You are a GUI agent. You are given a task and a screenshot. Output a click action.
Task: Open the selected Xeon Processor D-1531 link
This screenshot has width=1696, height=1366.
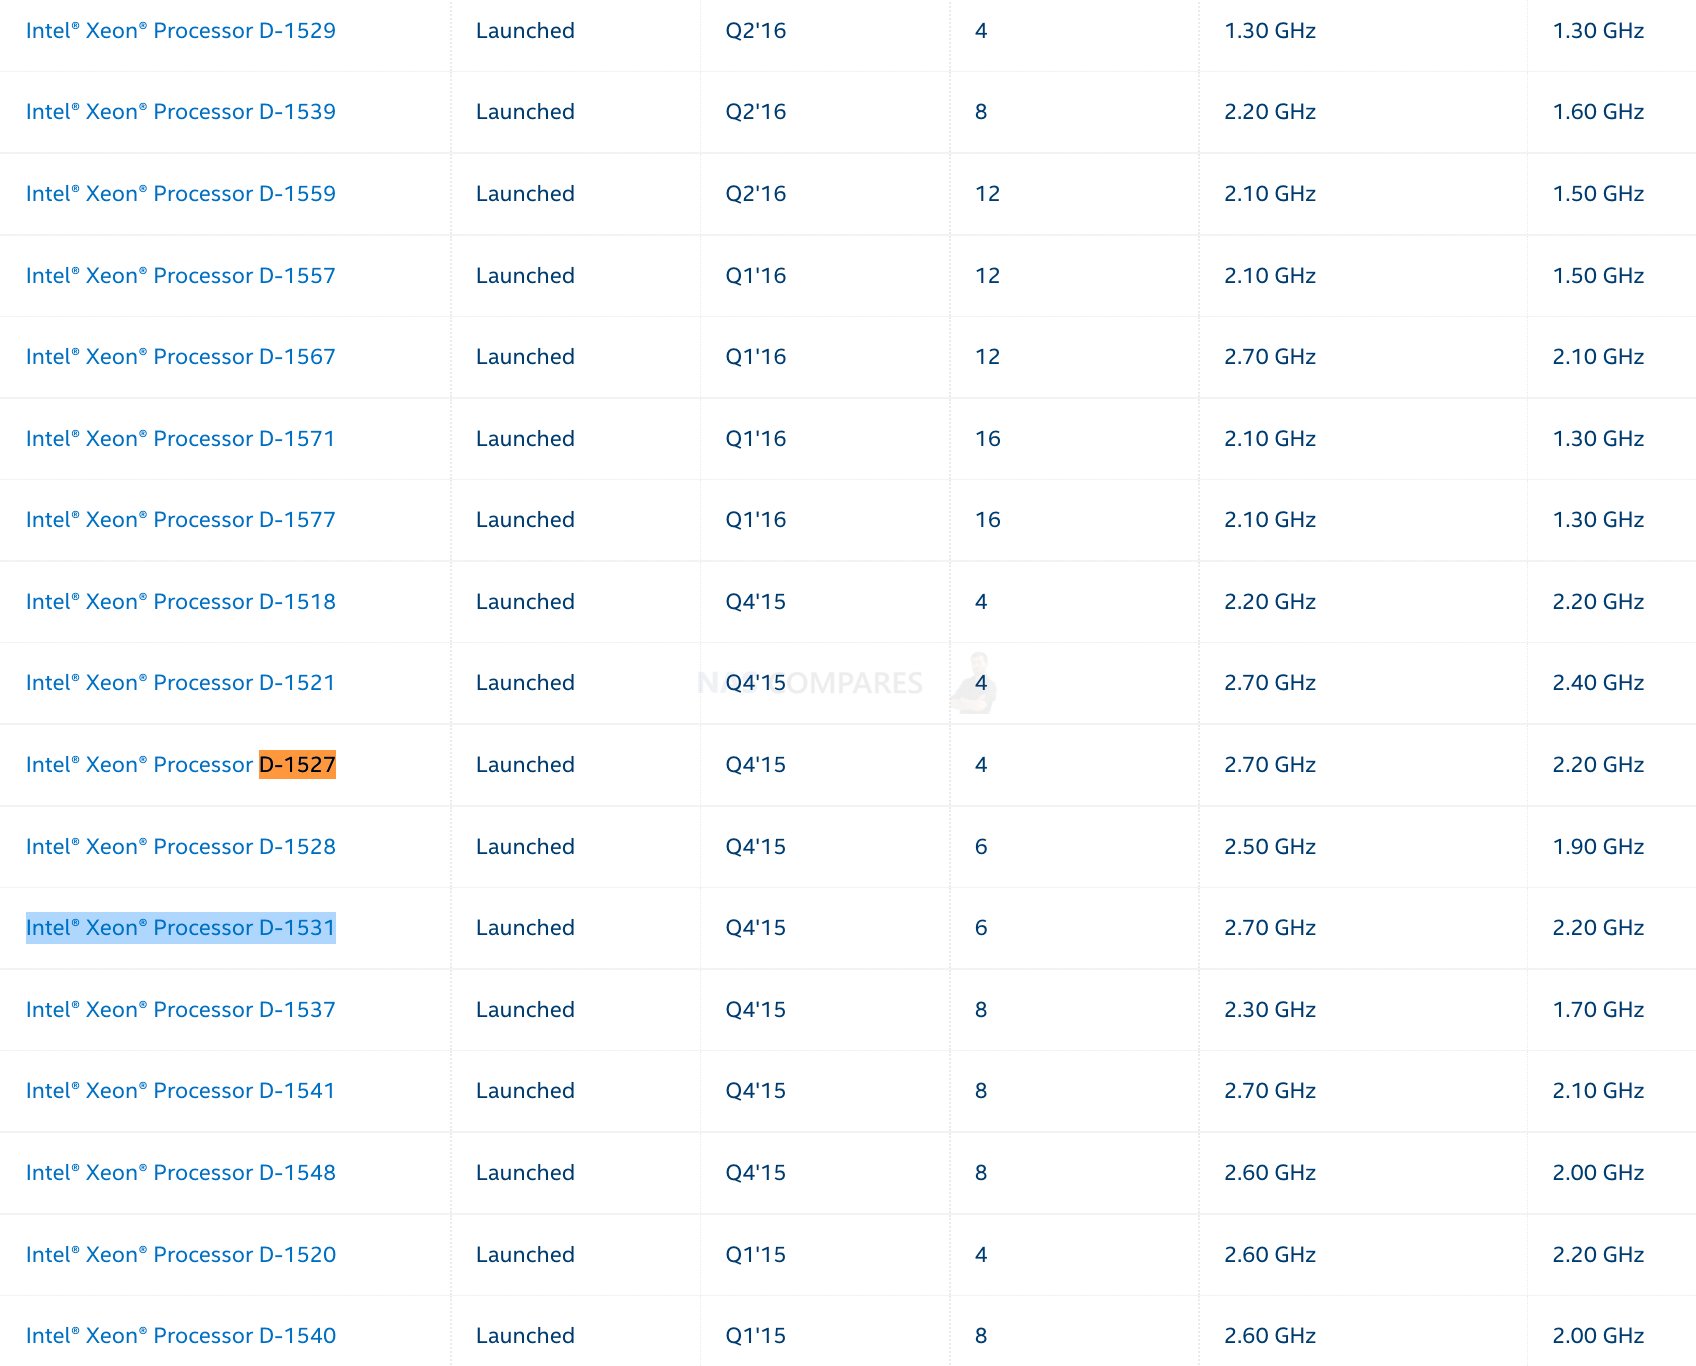181,928
